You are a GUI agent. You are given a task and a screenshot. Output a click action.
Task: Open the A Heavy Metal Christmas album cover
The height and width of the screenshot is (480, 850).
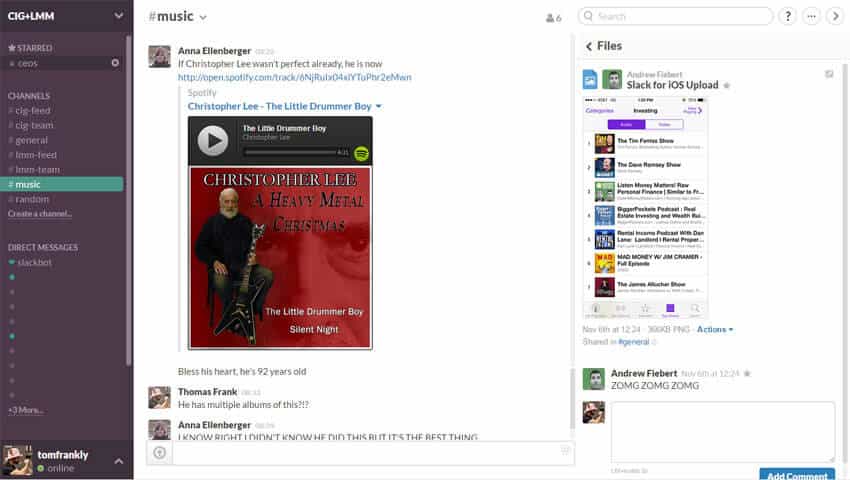coord(280,258)
